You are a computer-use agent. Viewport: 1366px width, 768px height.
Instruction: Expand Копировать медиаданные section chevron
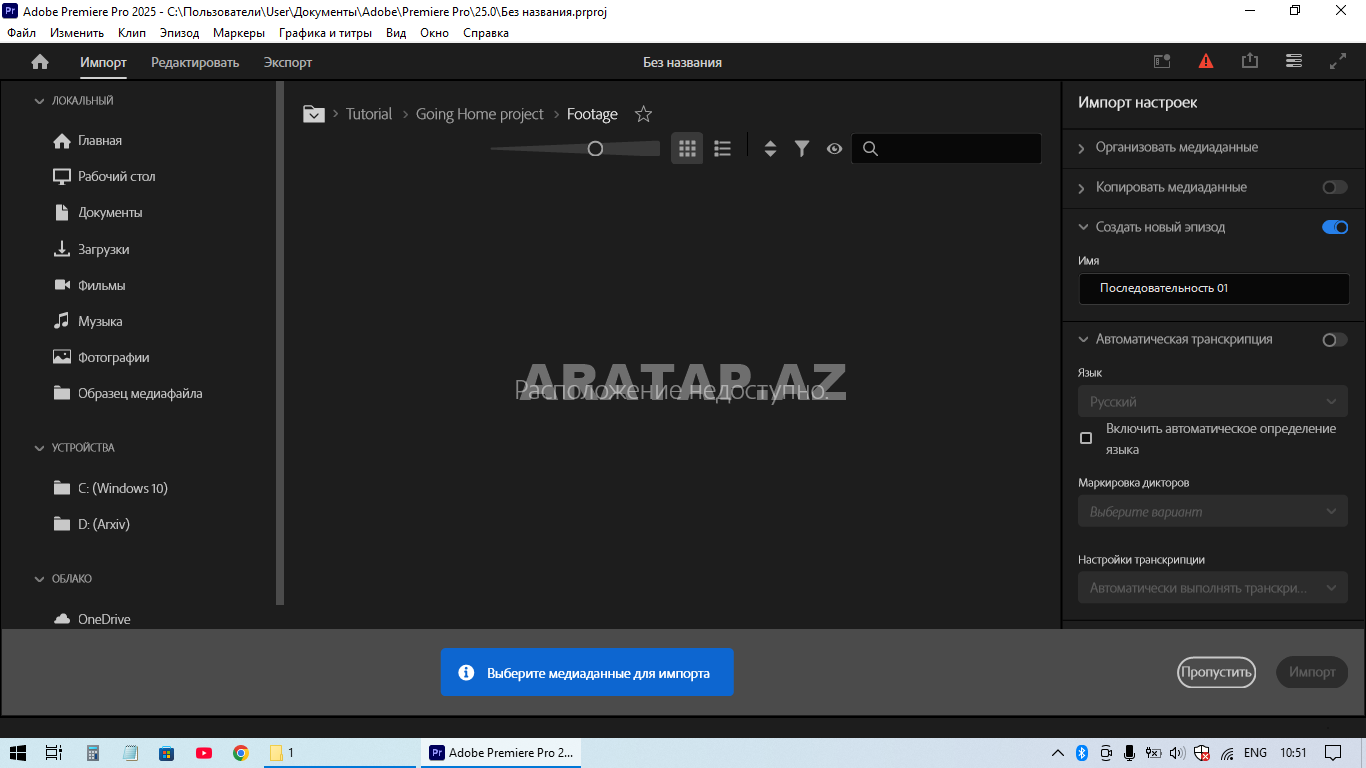click(x=1082, y=188)
